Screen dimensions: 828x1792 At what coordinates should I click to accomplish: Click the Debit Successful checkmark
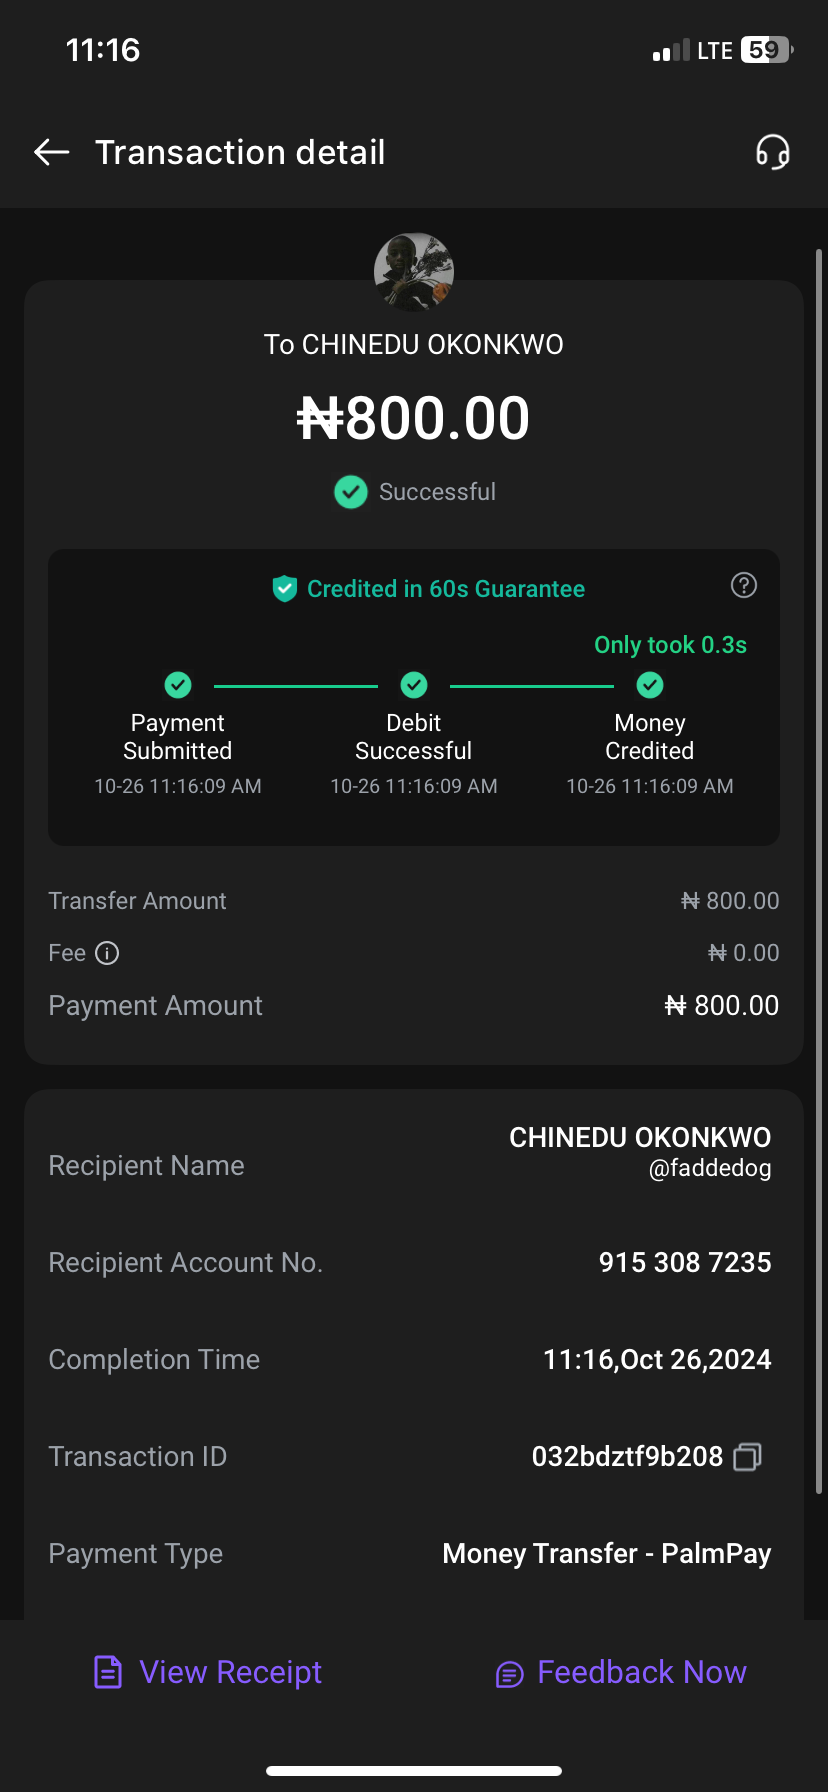click(x=414, y=685)
